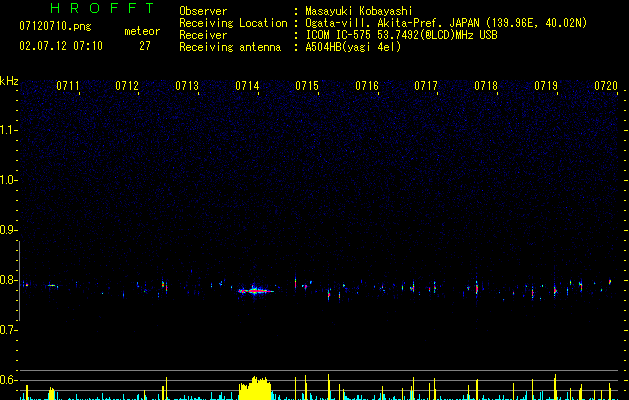Click the long bright meteor echo near 0714

click(x=255, y=291)
